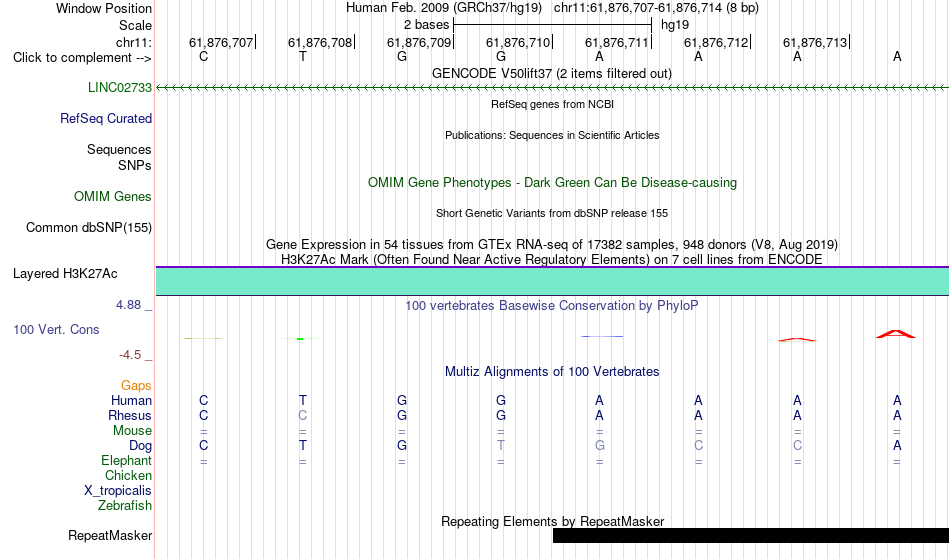The image size is (950, 559).
Task: Click the GENCODE V50lift37 track title
Action: [x=552, y=73]
